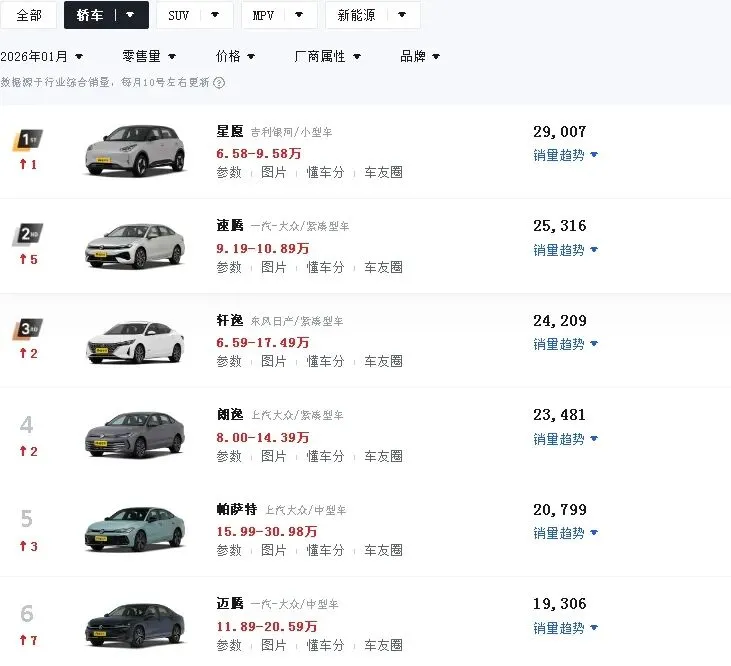Click the second place rank badge
The height and width of the screenshot is (666, 731).
[x=27, y=235]
